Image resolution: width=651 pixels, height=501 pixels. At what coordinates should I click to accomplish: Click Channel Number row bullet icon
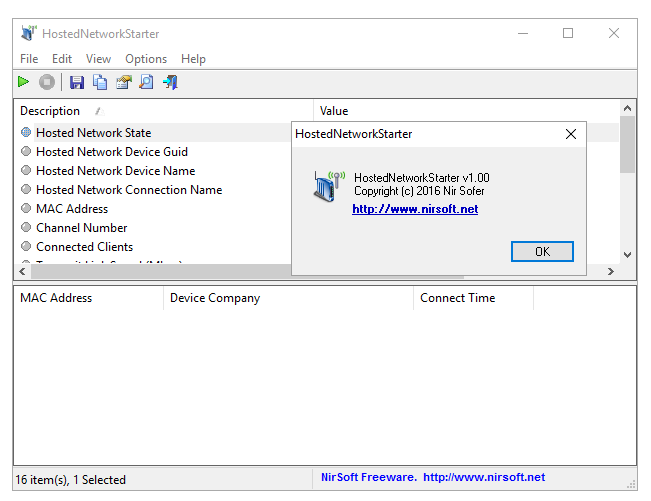[x=26, y=227]
